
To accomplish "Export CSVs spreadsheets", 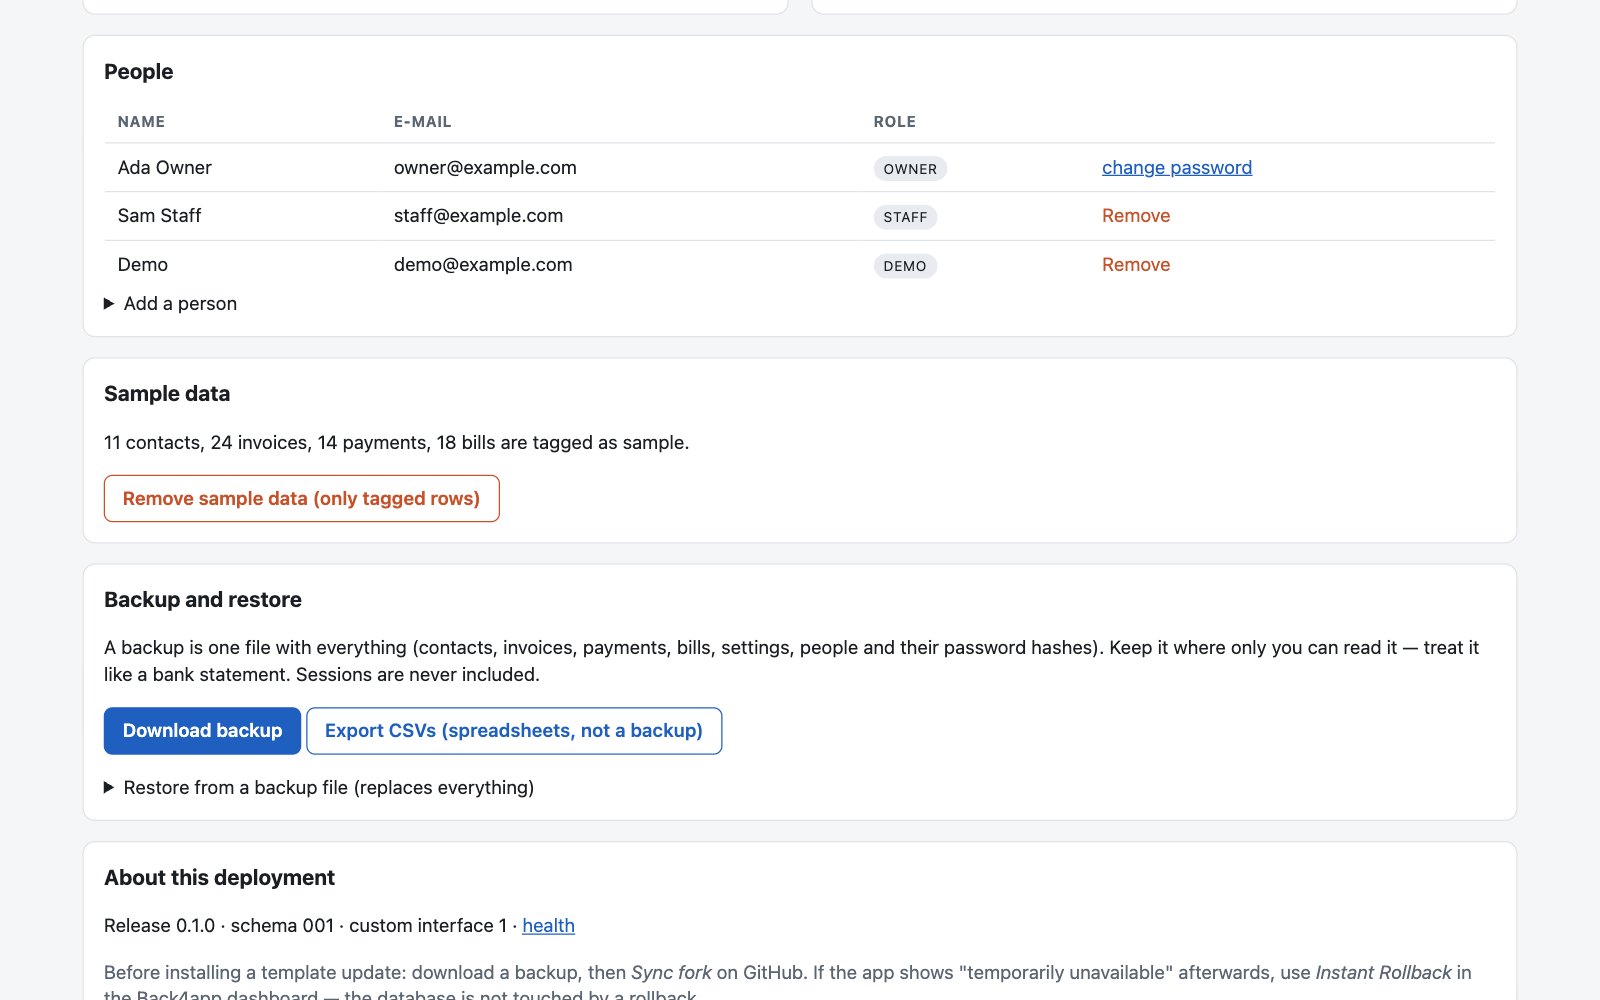I will click(x=514, y=730).
